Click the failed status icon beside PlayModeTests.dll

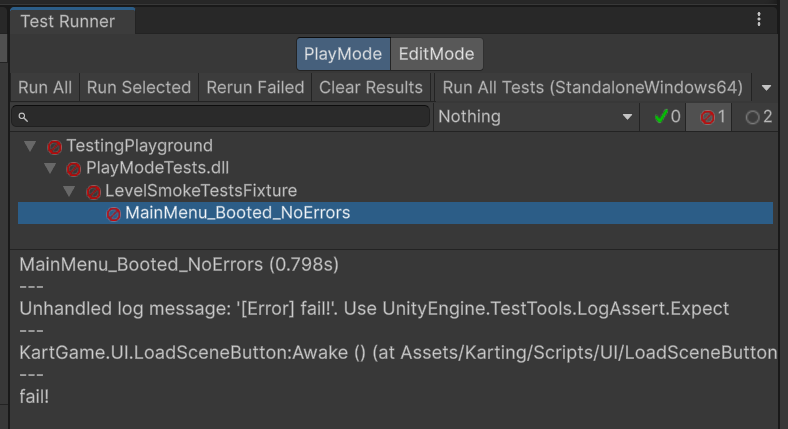[73, 169]
